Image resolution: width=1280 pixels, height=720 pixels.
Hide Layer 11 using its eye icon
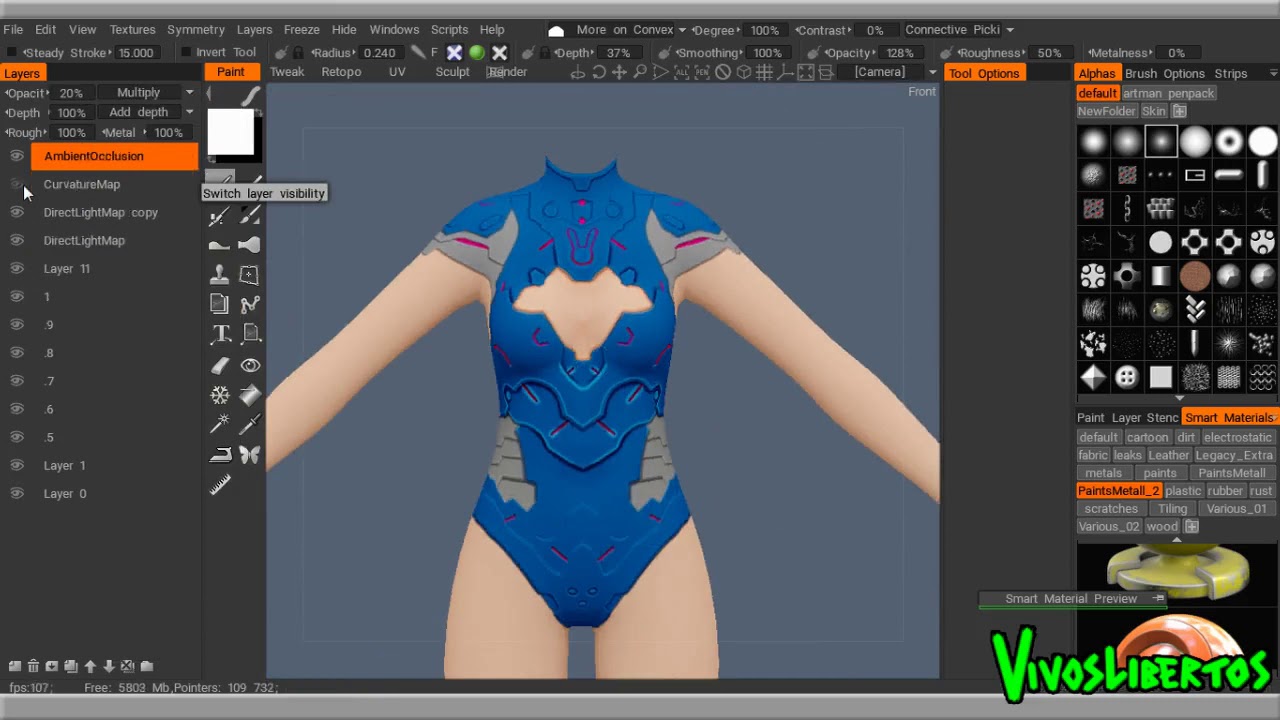17,268
